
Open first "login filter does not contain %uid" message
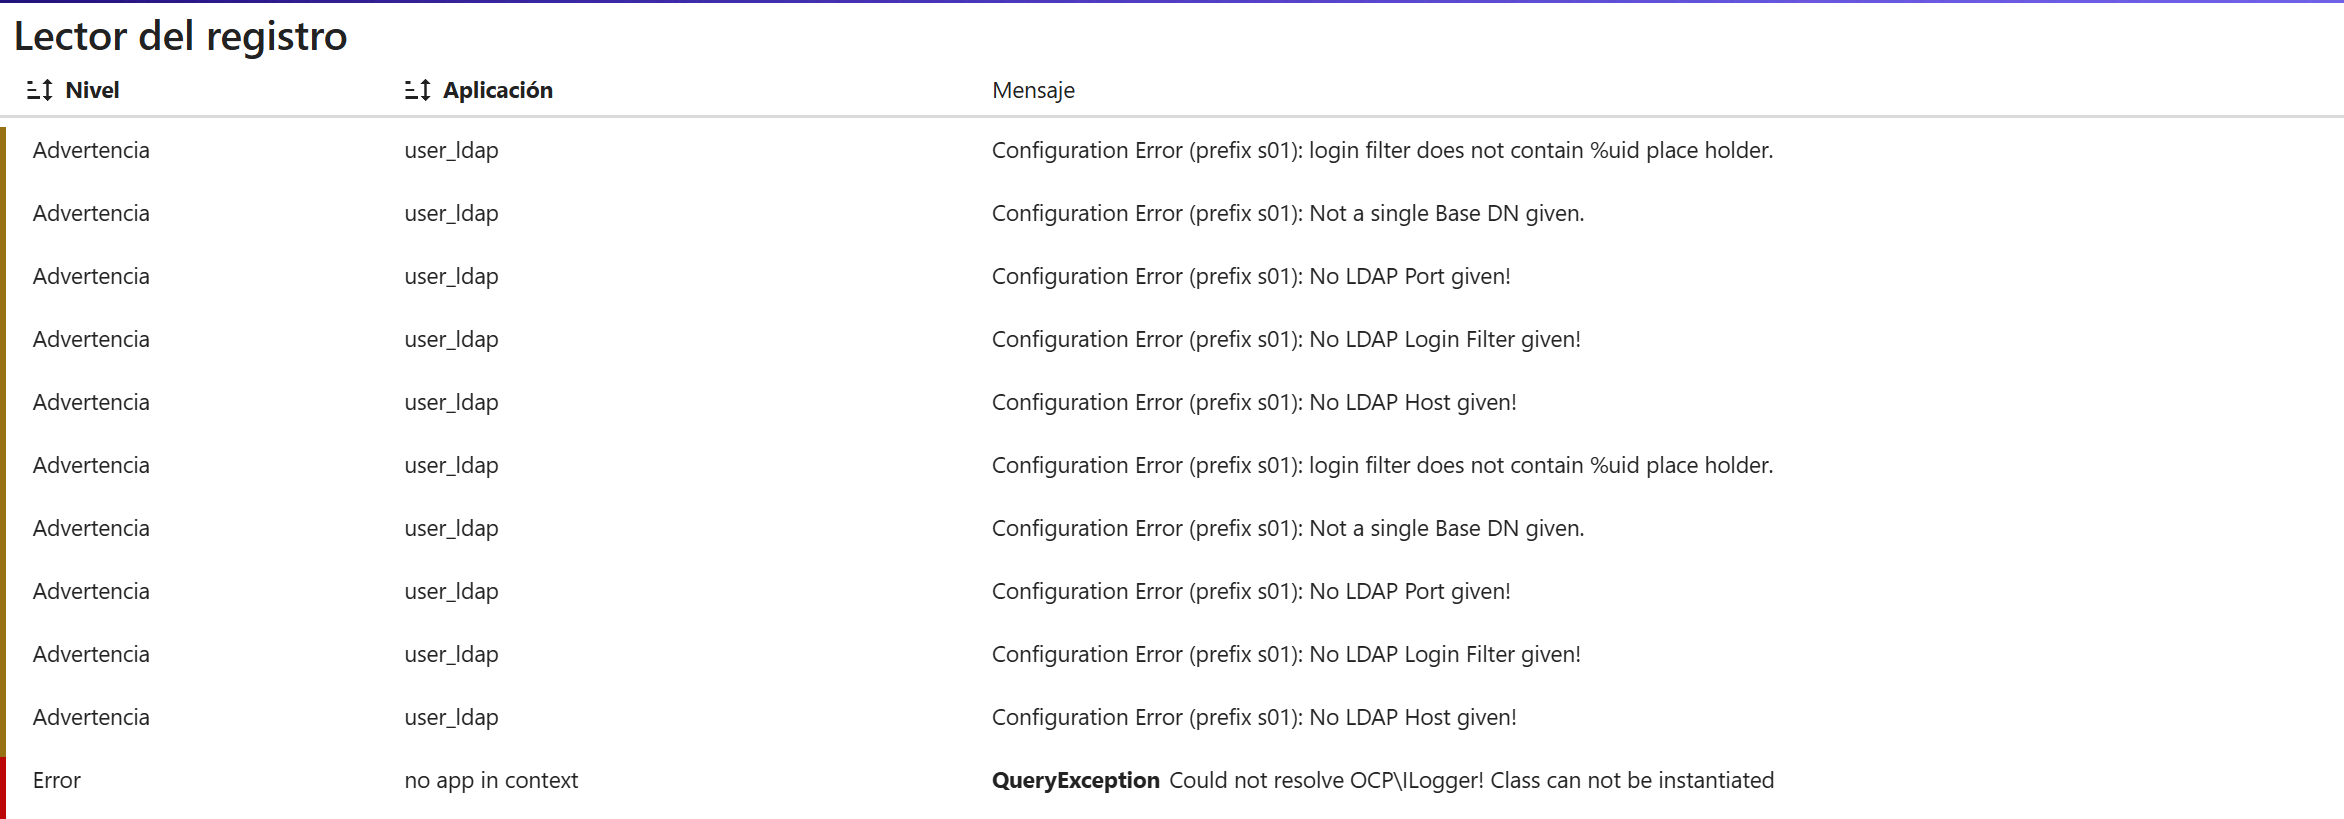click(x=1382, y=150)
